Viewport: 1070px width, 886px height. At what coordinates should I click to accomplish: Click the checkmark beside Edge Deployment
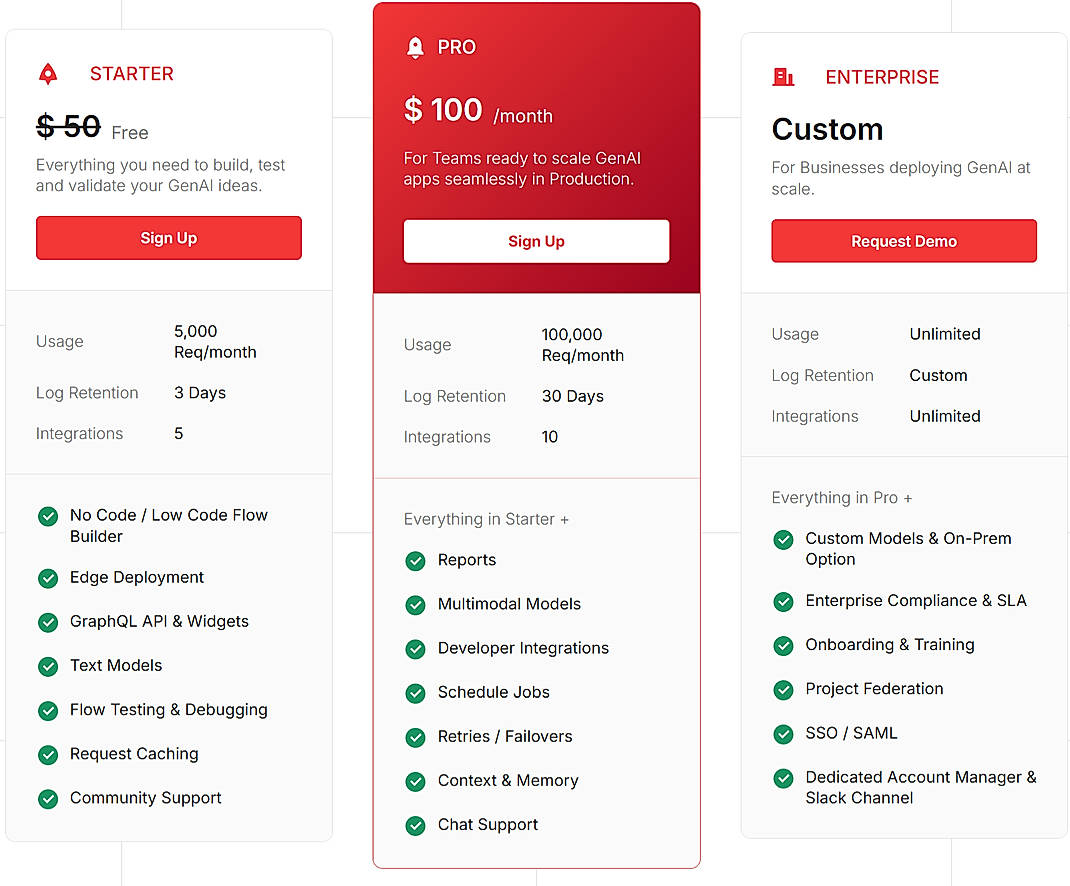(48, 578)
